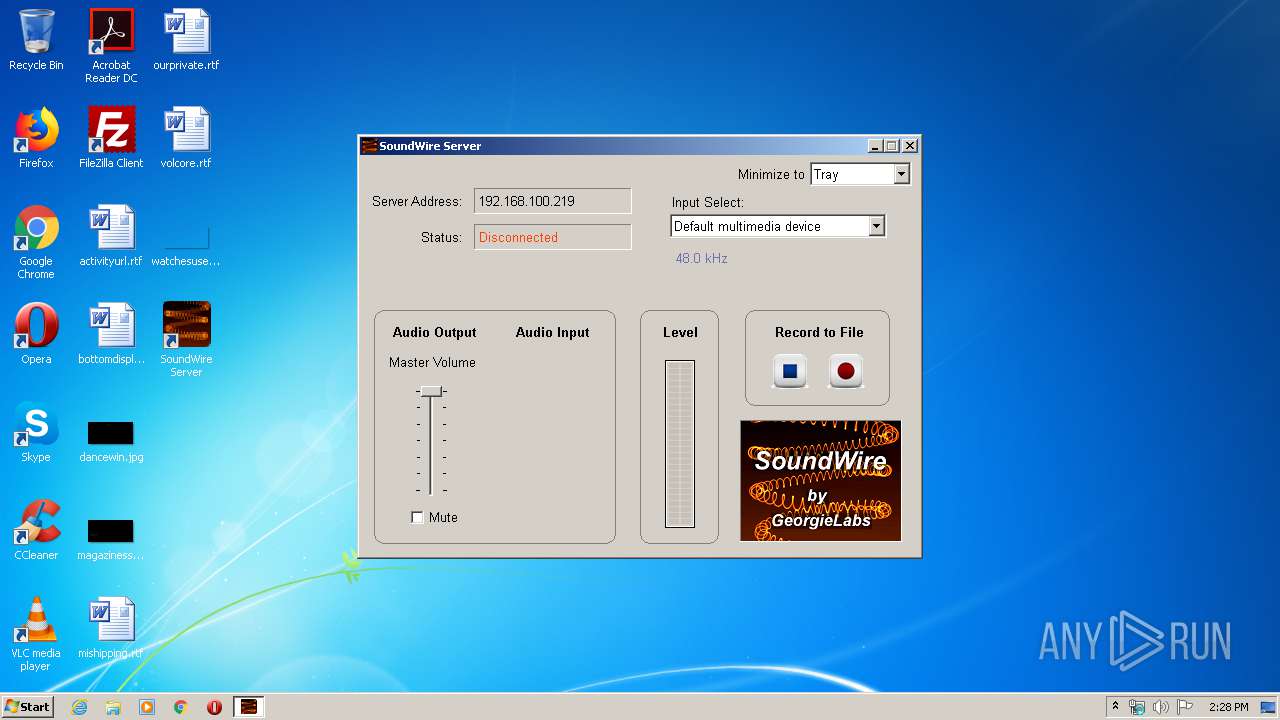Open the Recycle Bin icon
The height and width of the screenshot is (720, 1280).
click(36, 40)
